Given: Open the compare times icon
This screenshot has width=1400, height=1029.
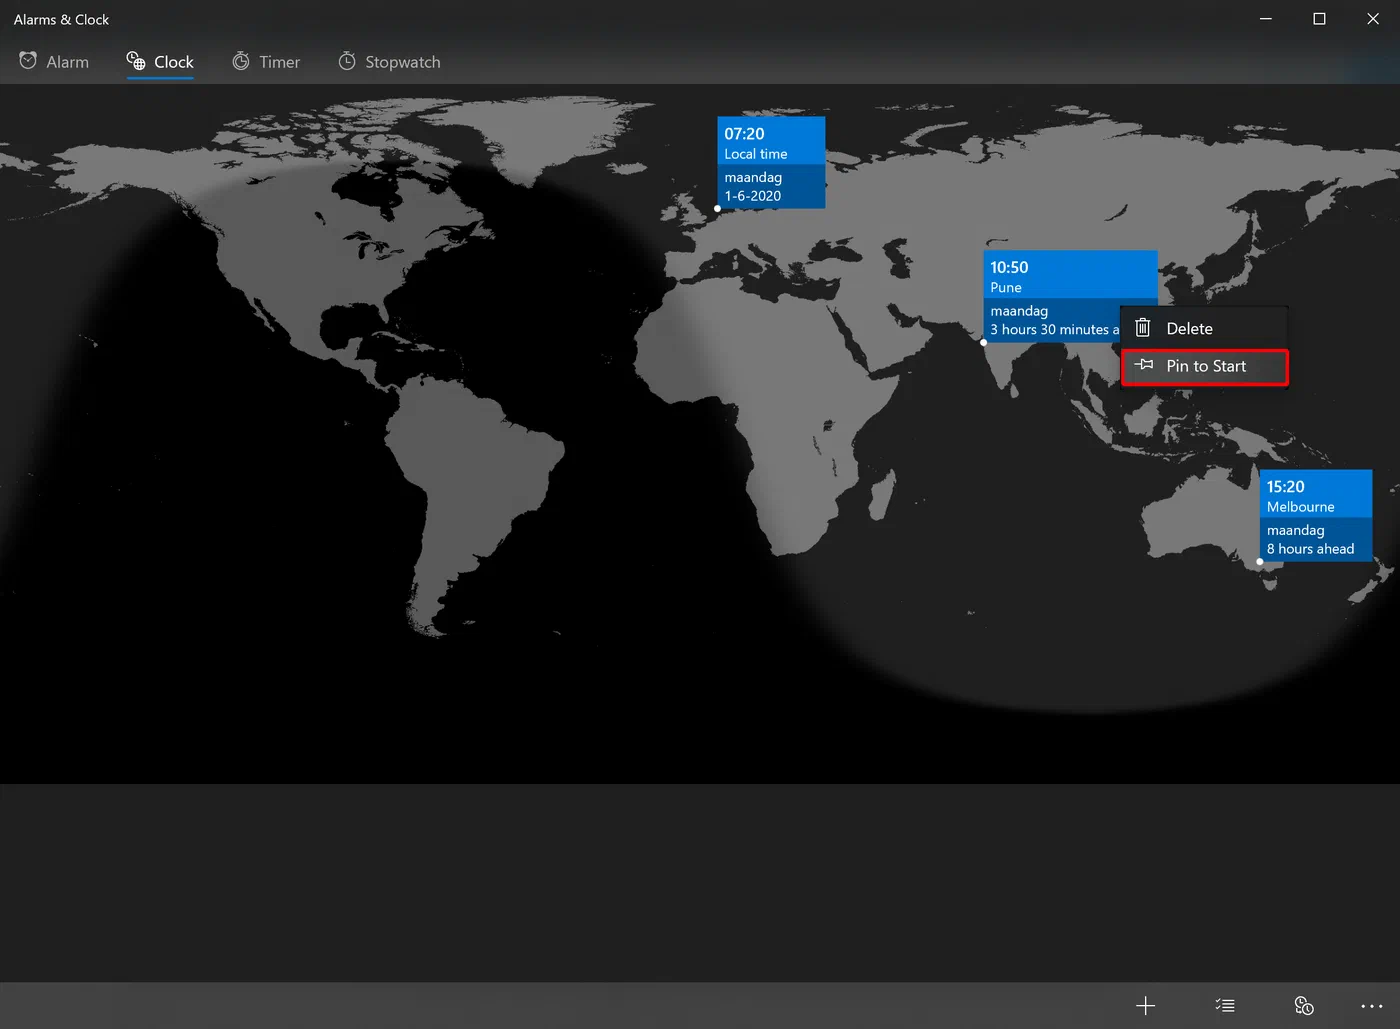Looking at the screenshot, I should (x=1304, y=1006).
